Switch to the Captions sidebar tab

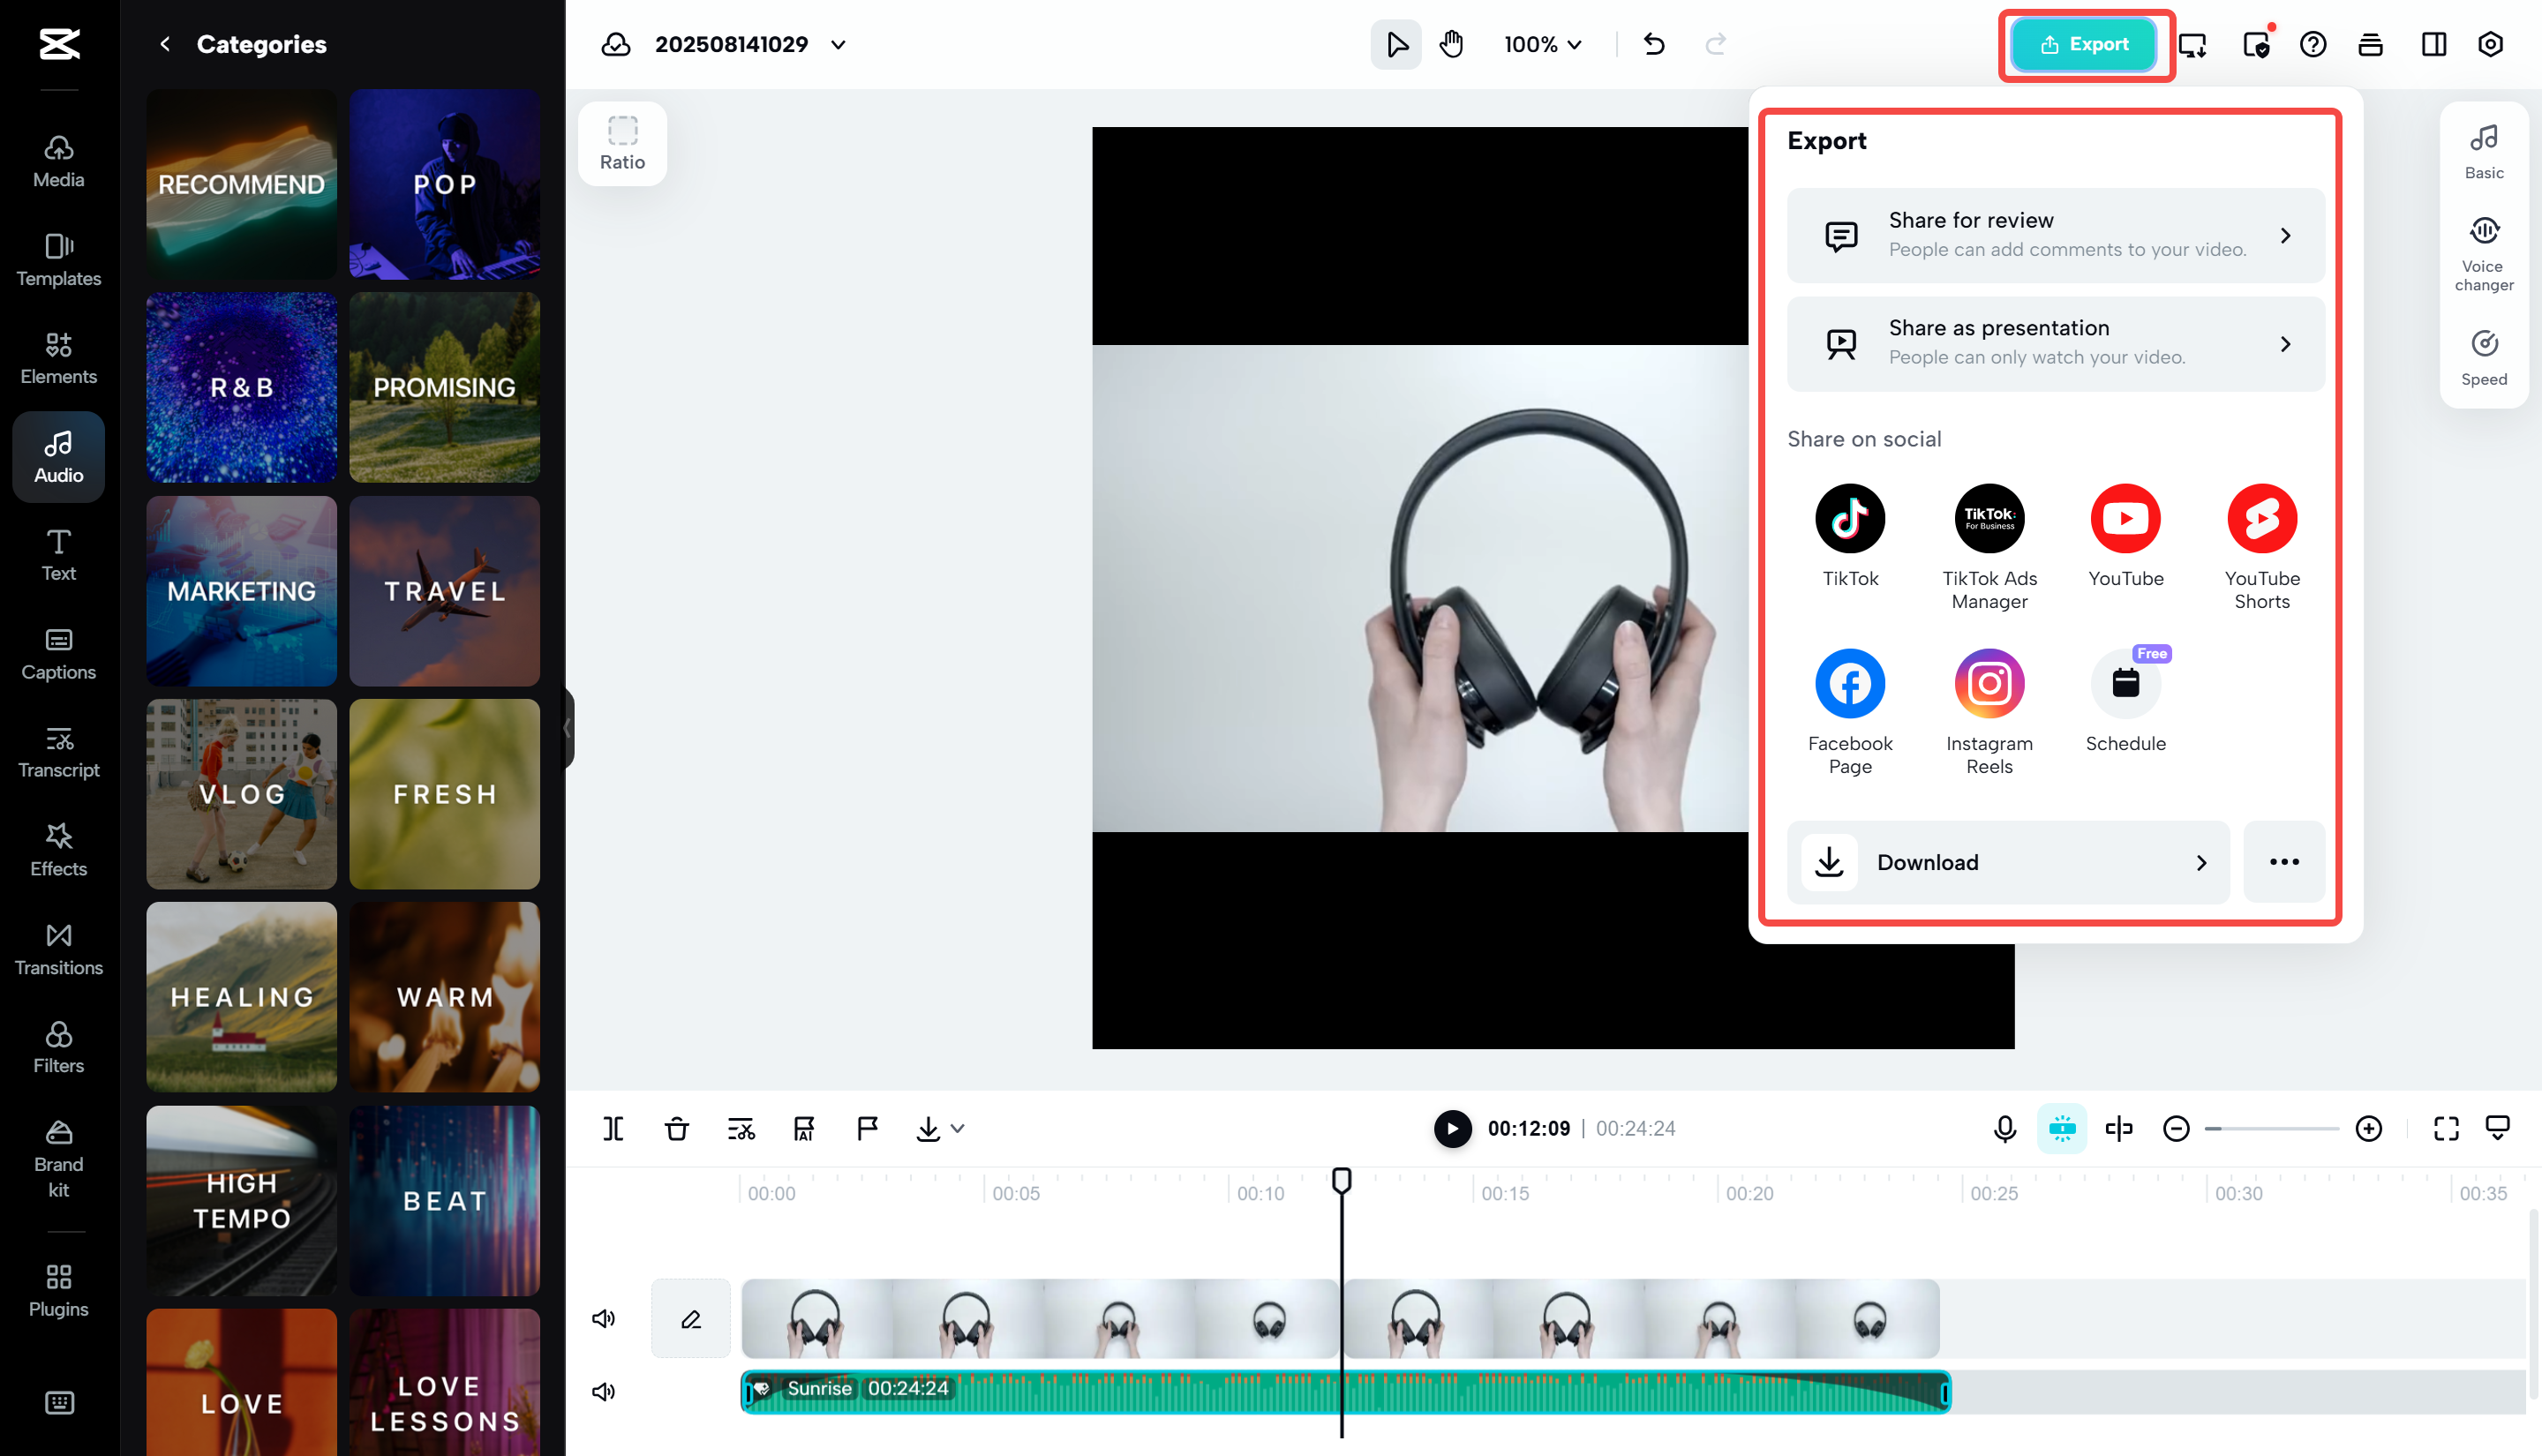58,654
